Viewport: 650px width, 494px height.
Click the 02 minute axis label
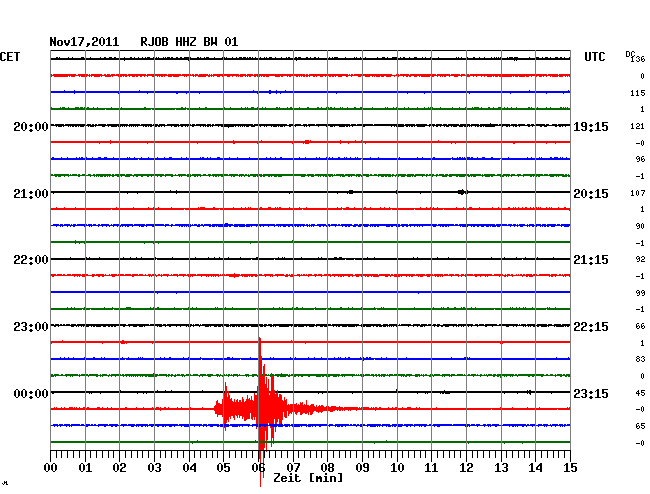point(119,468)
